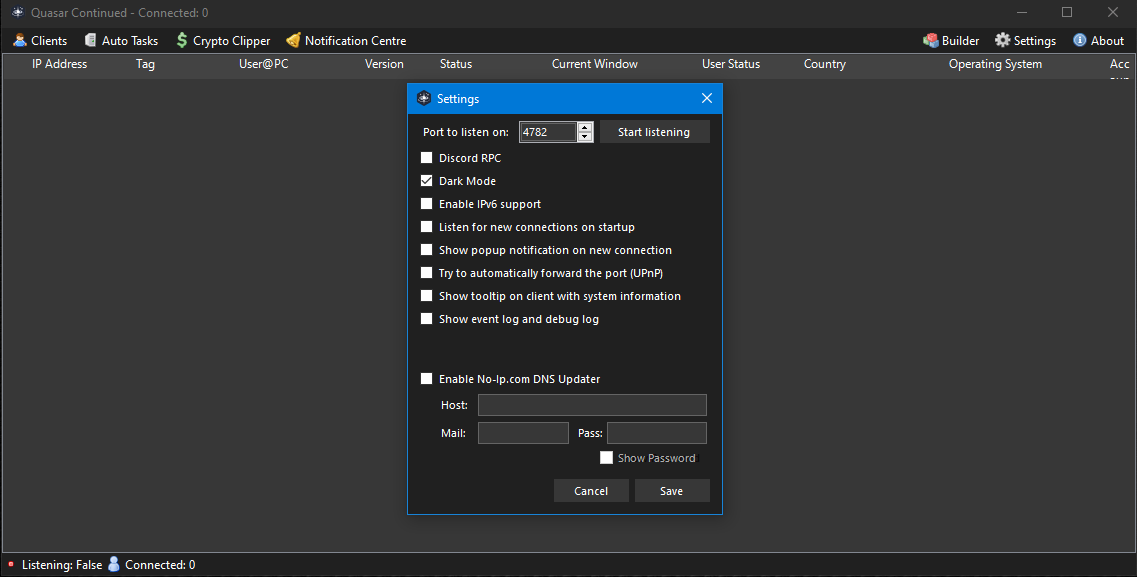Check Show popup notification on new connection

pos(426,250)
